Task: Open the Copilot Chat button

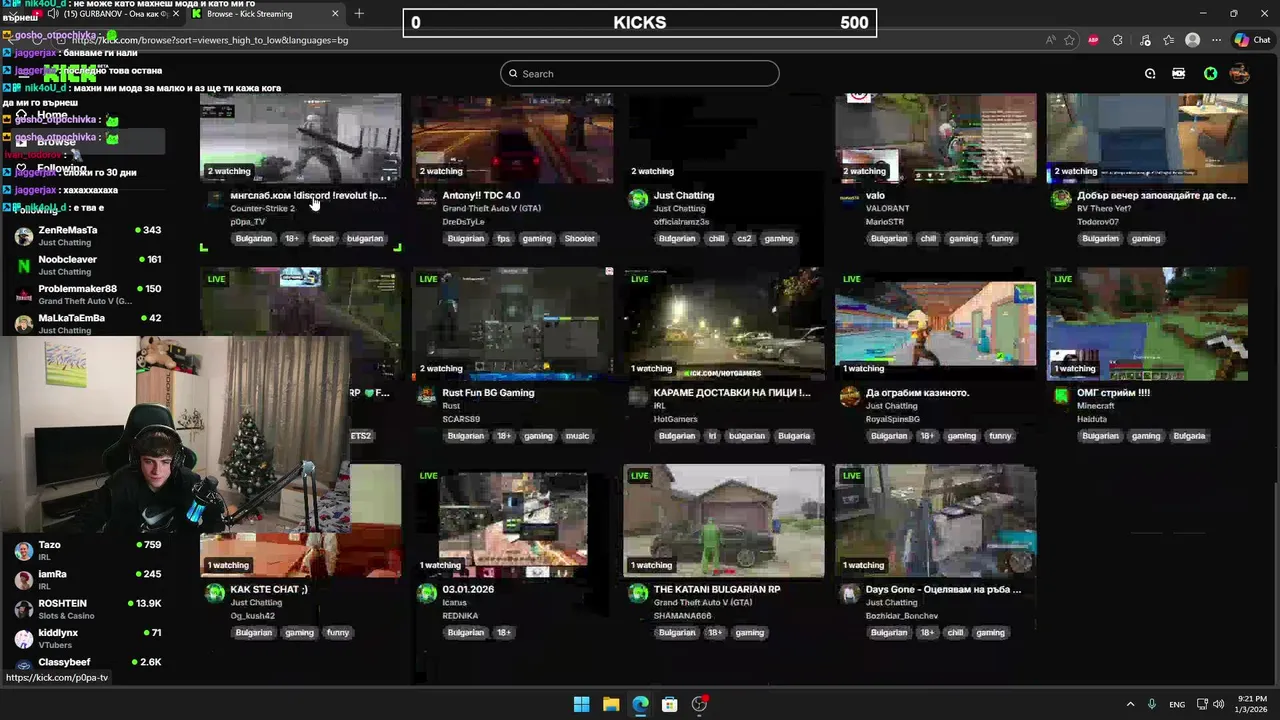Action: click(1253, 40)
